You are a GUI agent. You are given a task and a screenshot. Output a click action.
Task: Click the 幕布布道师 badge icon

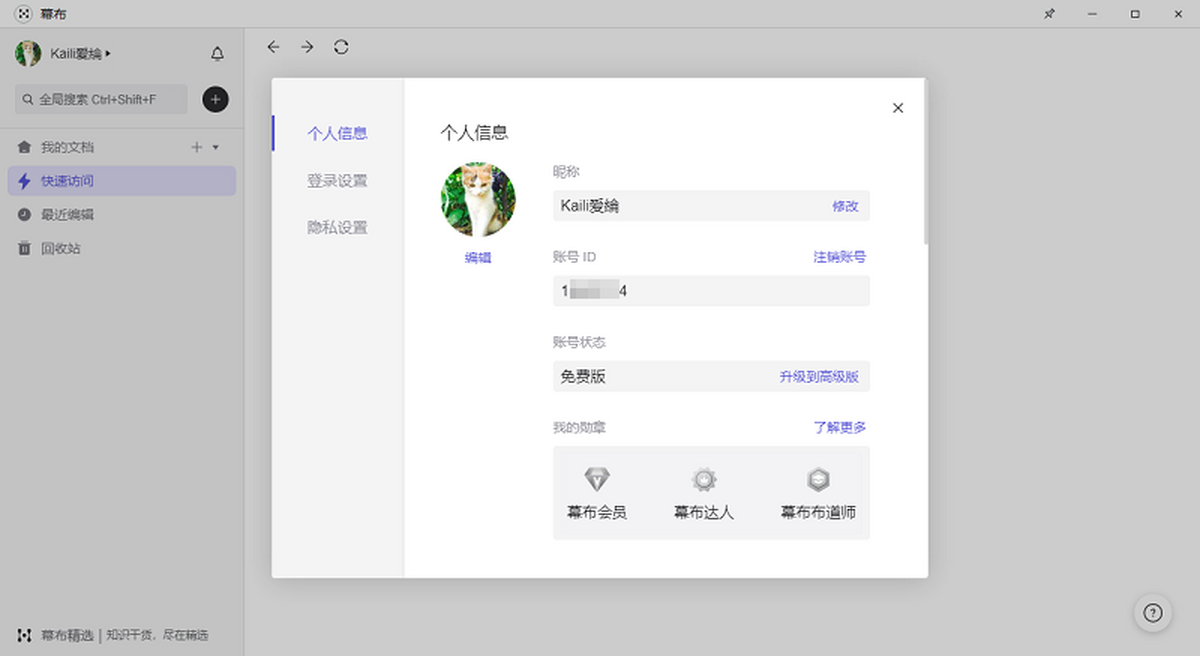818,480
